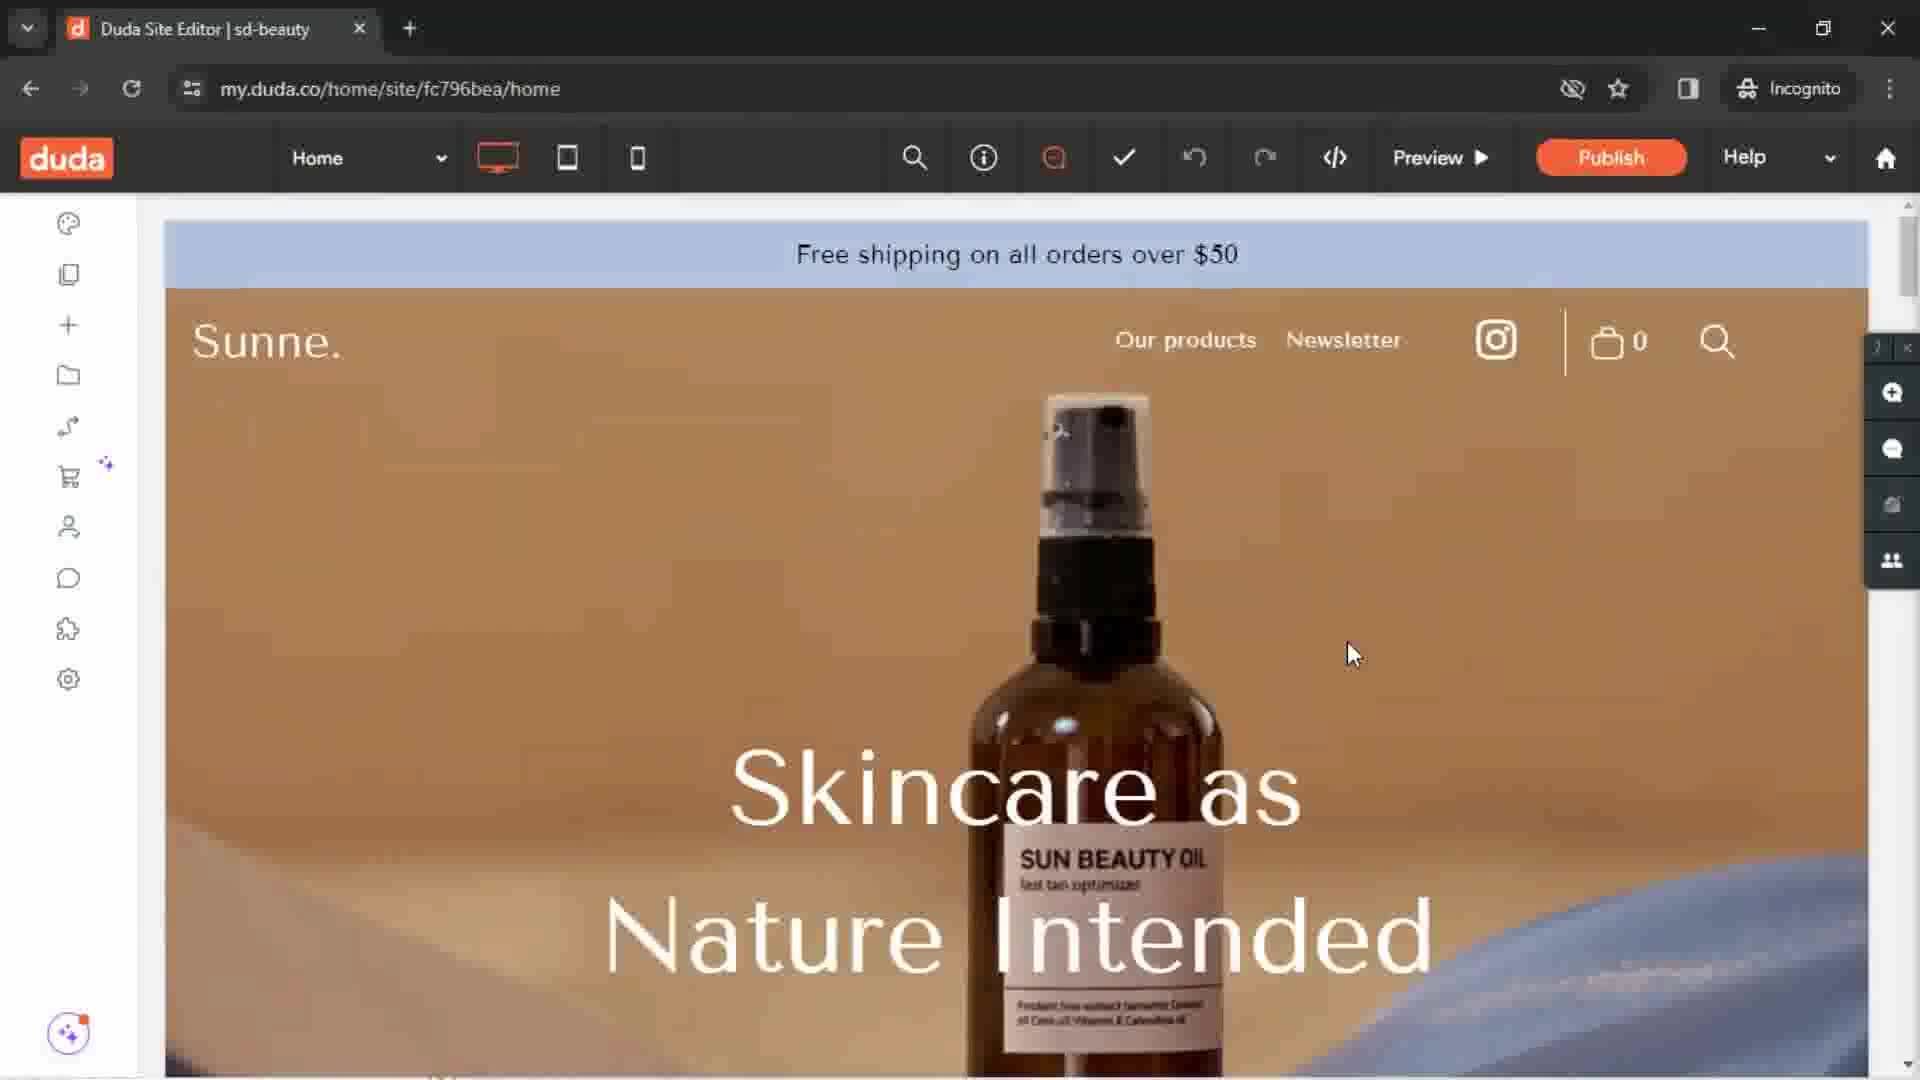Click the duda logo
Image resolution: width=1920 pixels, height=1080 pixels.
(67, 158)
